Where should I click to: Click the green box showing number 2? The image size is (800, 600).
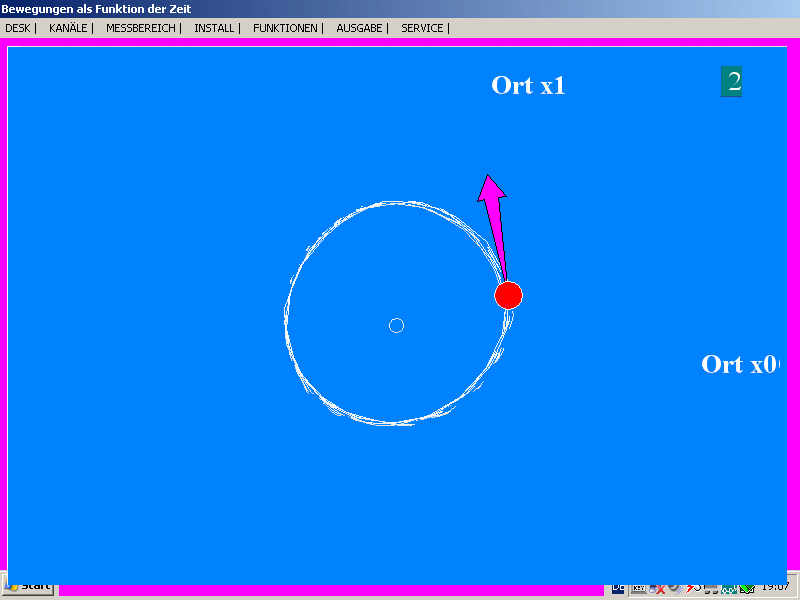pos(731,82)
